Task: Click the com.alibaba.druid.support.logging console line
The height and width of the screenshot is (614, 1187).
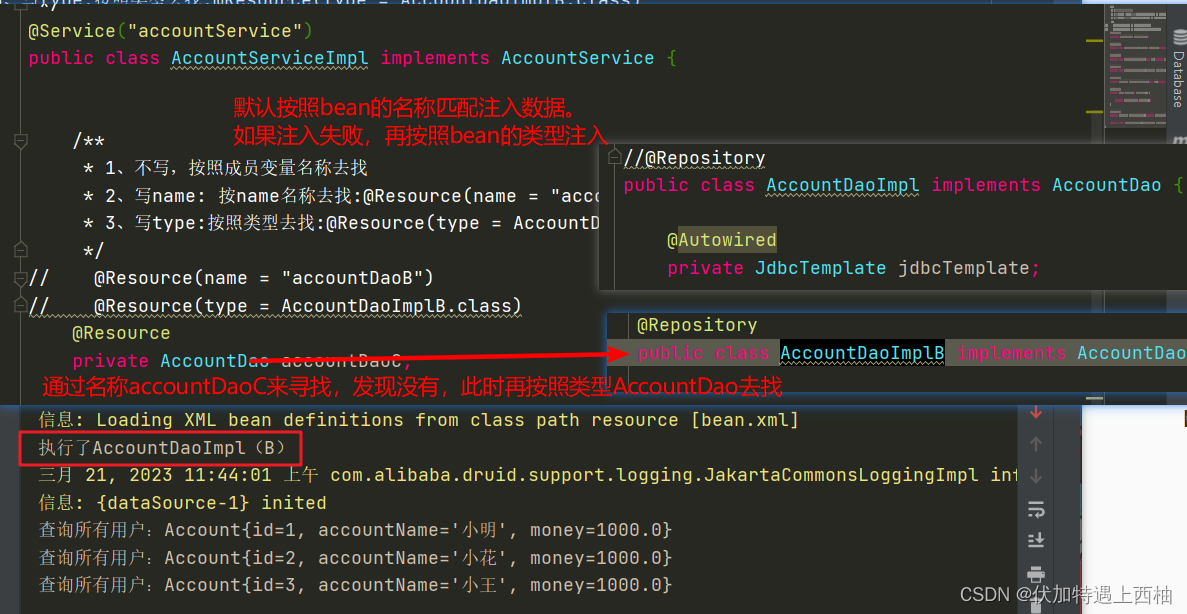Action: (x=528, y=475)
